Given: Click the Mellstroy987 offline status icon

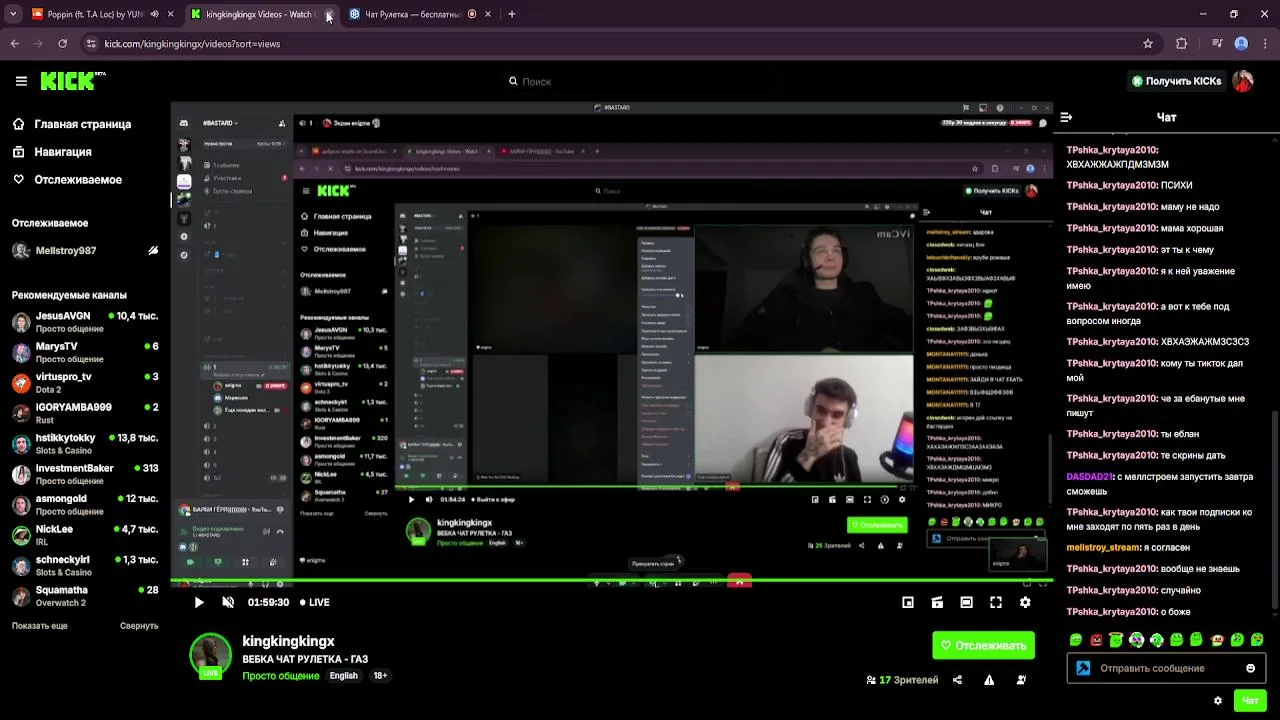Looking at the screenshot, I should pyautogui.click(x=153, y=251).
